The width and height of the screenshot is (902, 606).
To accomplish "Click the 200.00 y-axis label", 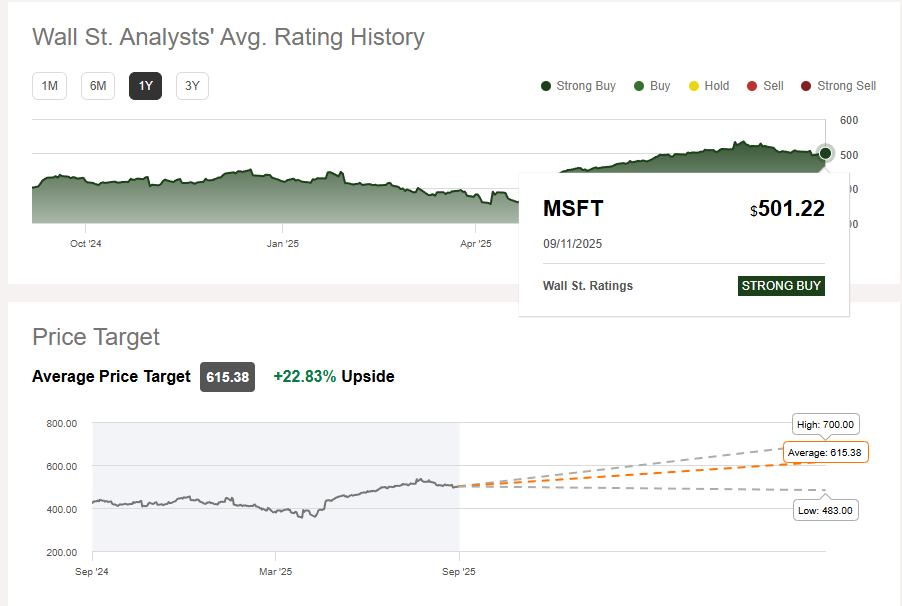I will tap(62, 552).
